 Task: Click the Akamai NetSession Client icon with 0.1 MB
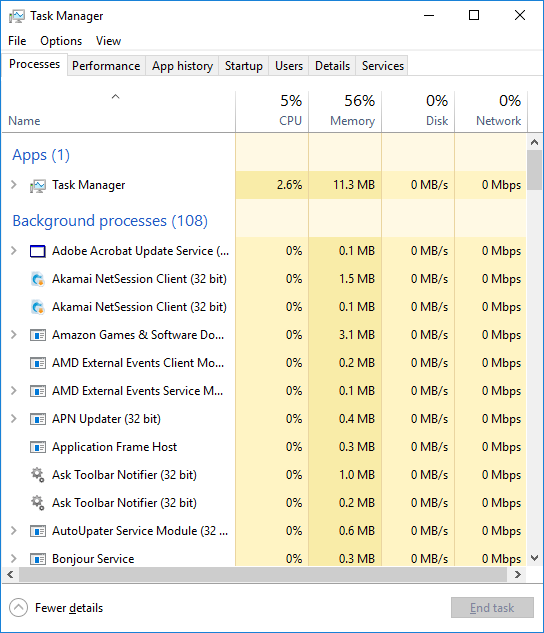pos(38,307)
